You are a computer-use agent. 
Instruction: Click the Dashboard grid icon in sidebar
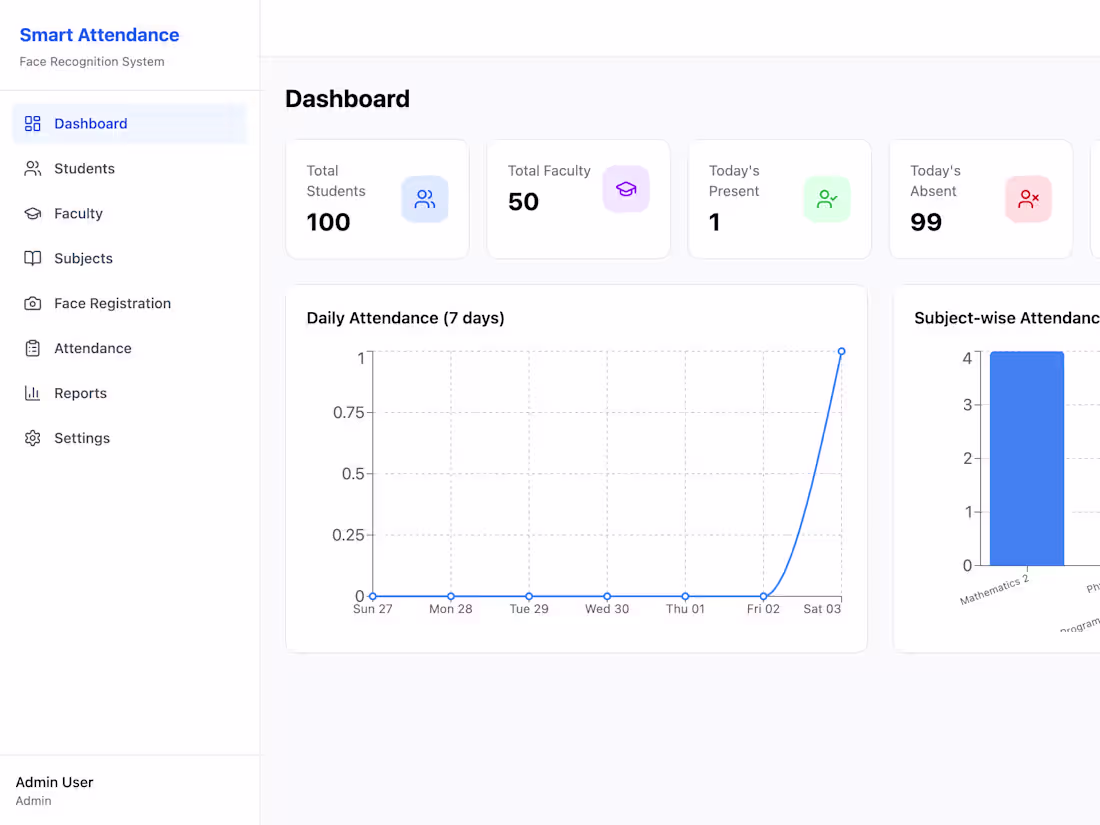pyautogui.click(x=32, y=123)
